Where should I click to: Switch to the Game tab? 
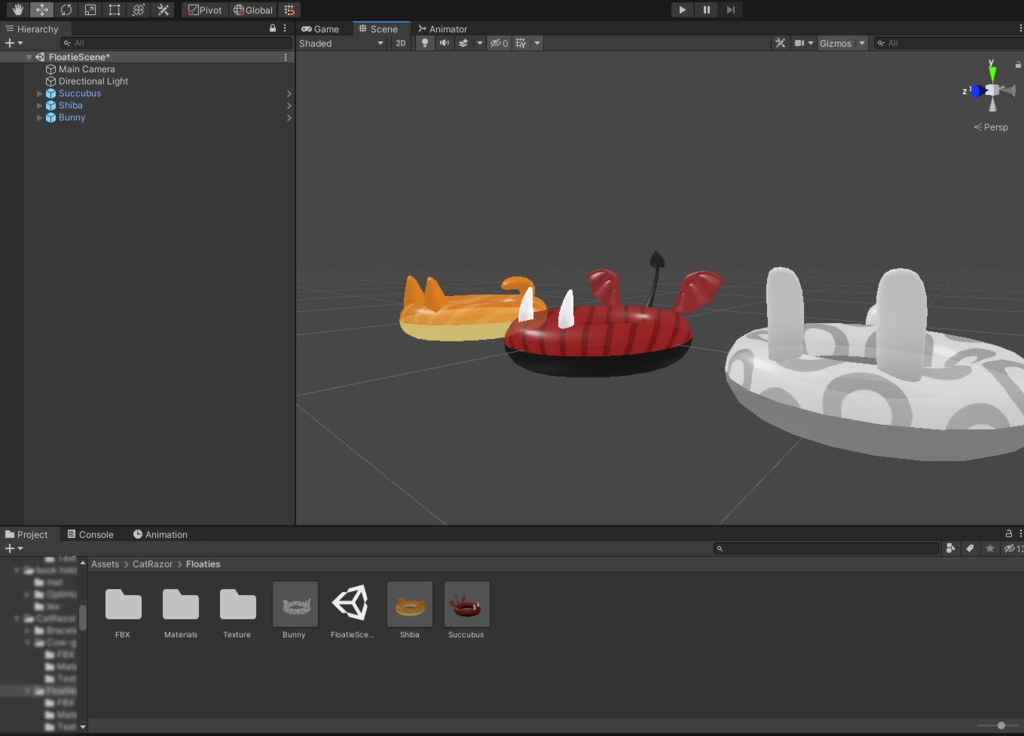(x=321, y=29)
